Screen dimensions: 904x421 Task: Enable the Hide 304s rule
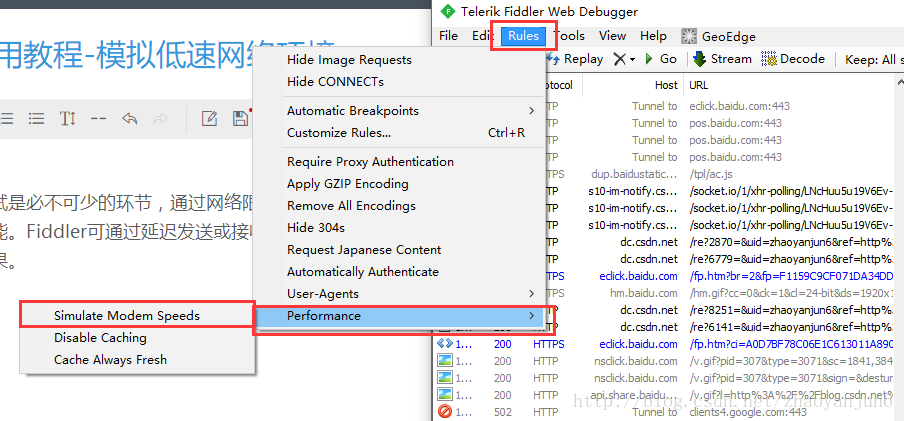[x=316, y=228]
